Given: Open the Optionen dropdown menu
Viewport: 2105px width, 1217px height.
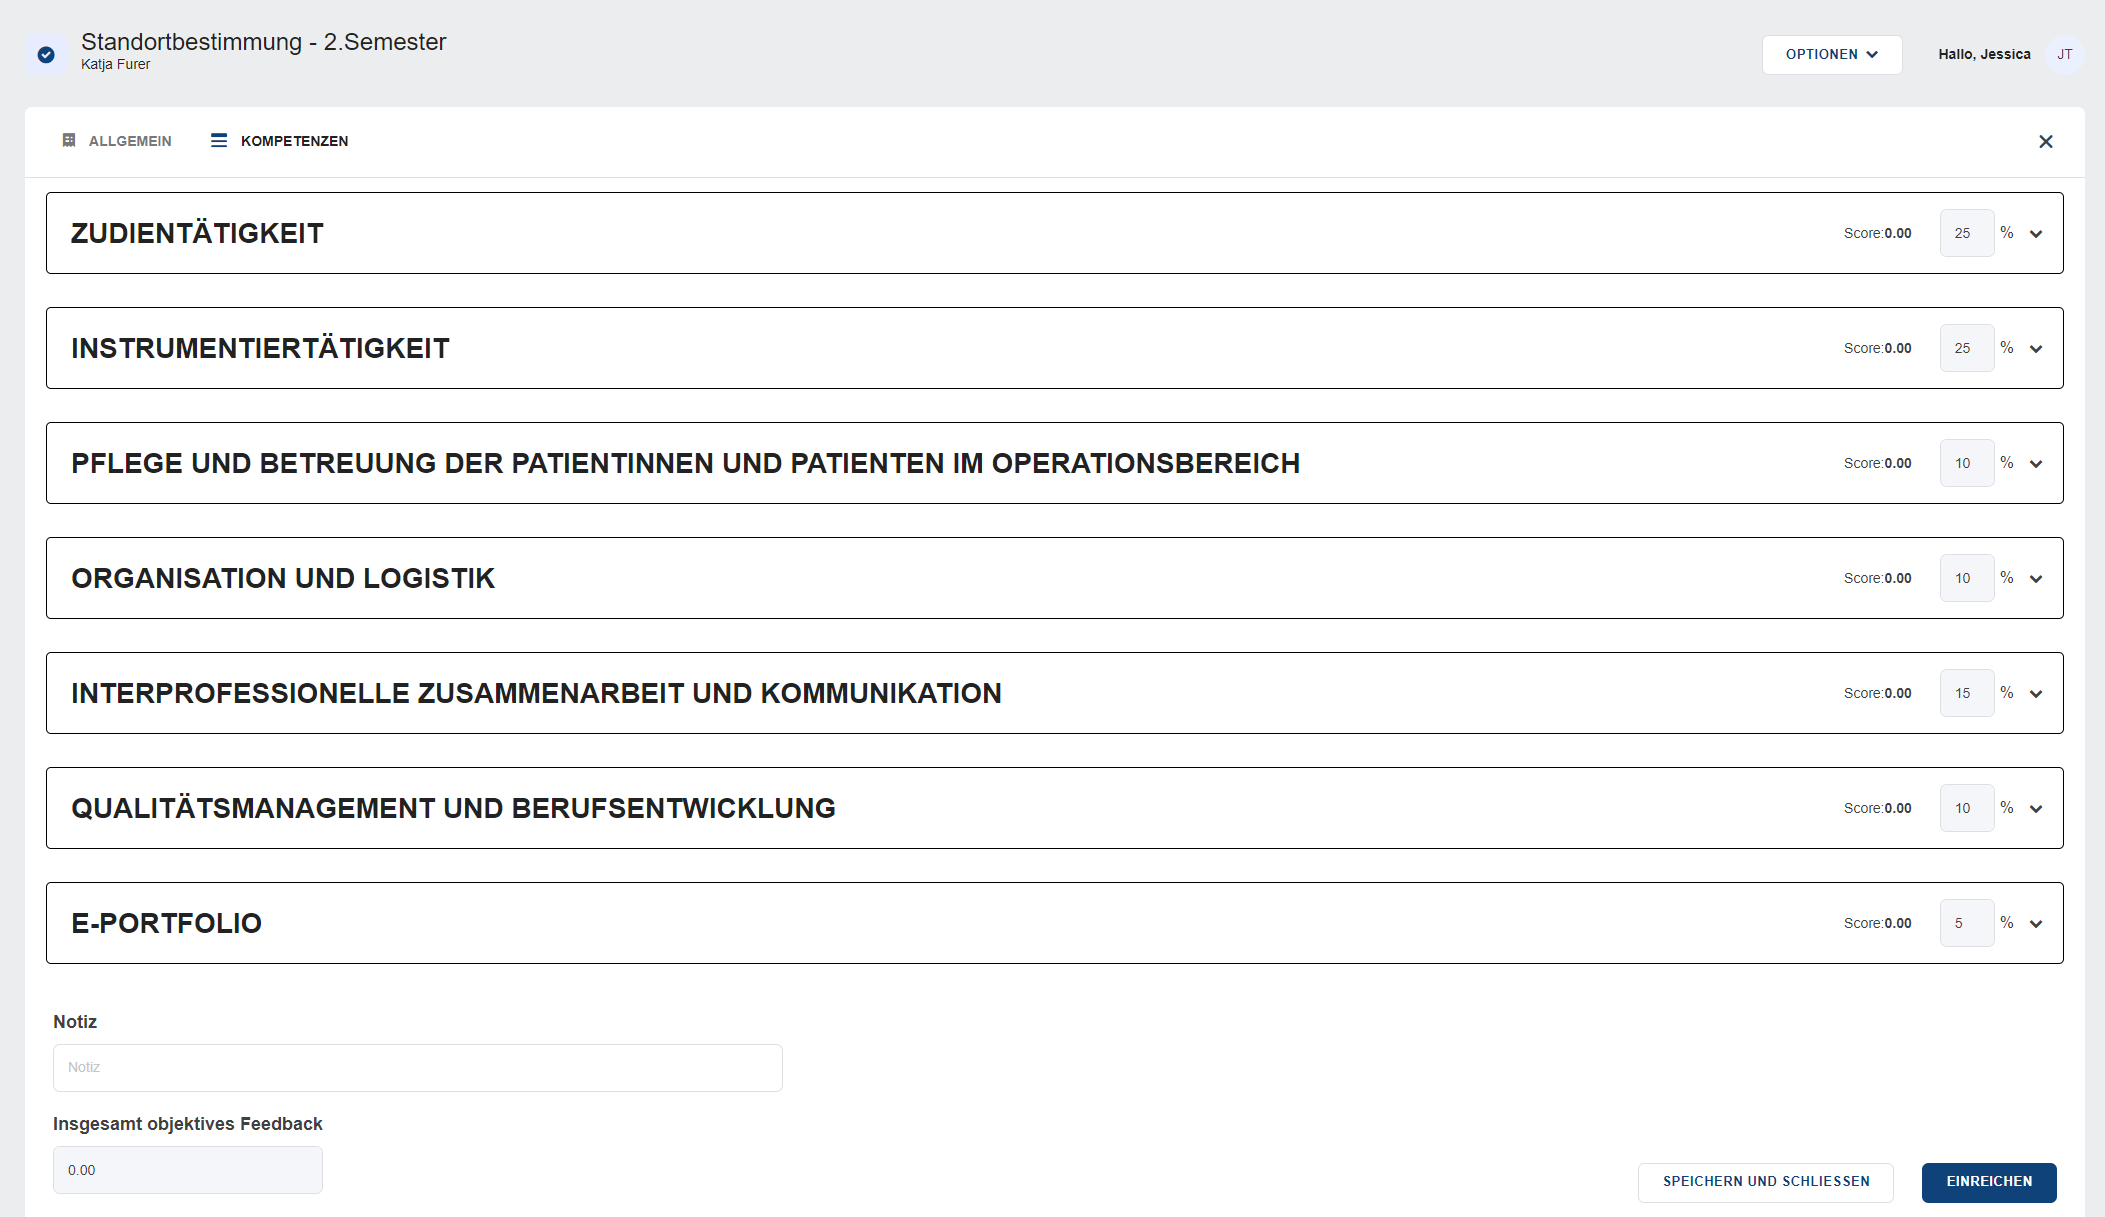Looking at the screenshot, I should [x=1832, y=55].
